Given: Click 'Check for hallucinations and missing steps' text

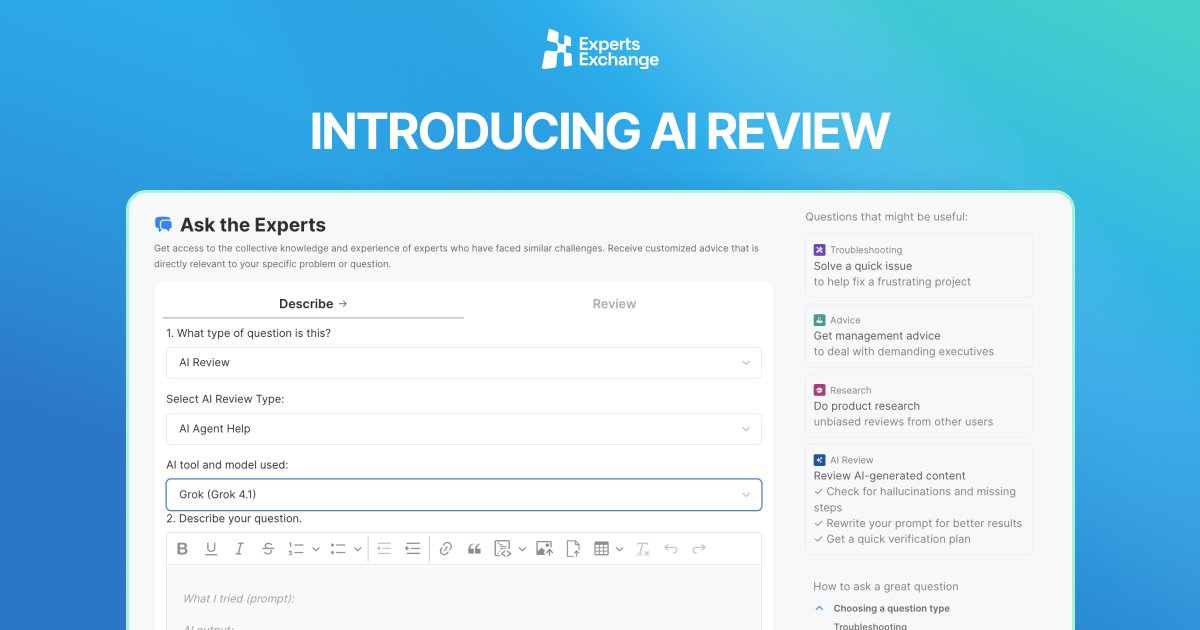Looking at the screenshot, I should tap(915, 499).
